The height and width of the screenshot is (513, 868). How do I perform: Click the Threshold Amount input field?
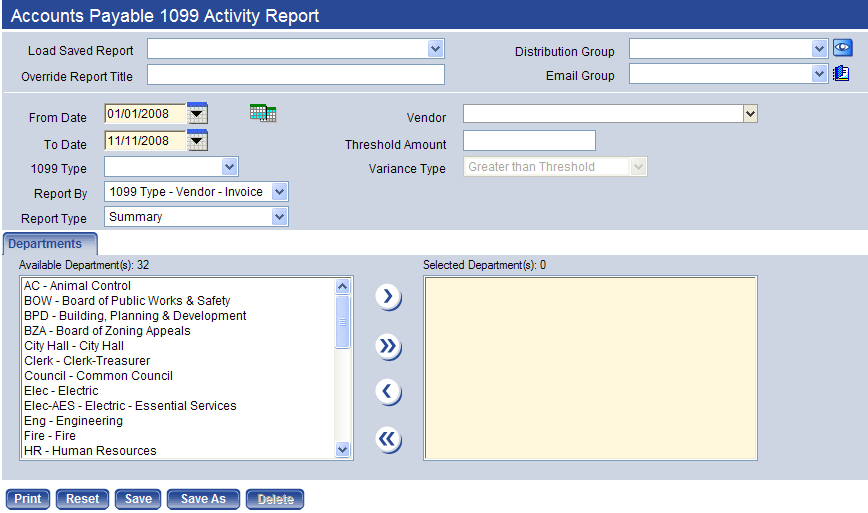coord(529,141)
